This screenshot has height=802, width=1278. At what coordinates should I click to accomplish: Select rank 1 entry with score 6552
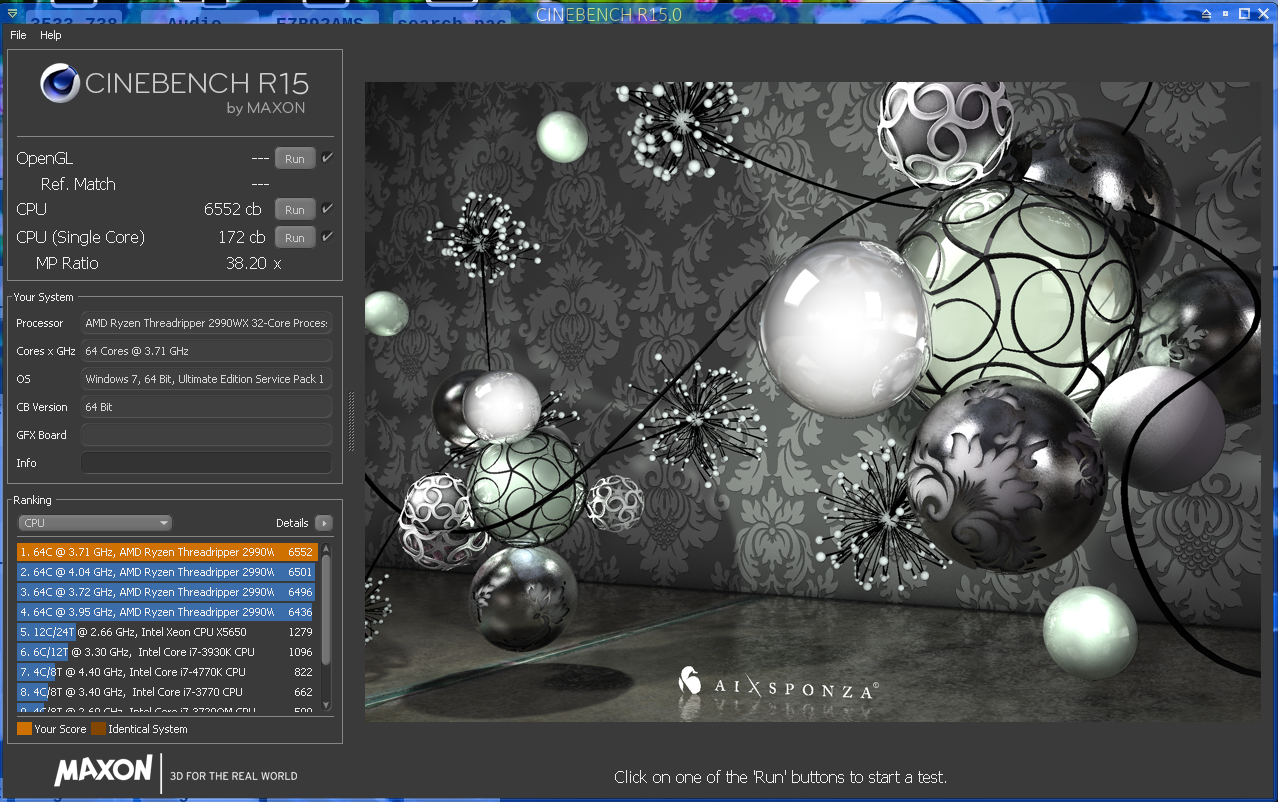tap(167, 552)
